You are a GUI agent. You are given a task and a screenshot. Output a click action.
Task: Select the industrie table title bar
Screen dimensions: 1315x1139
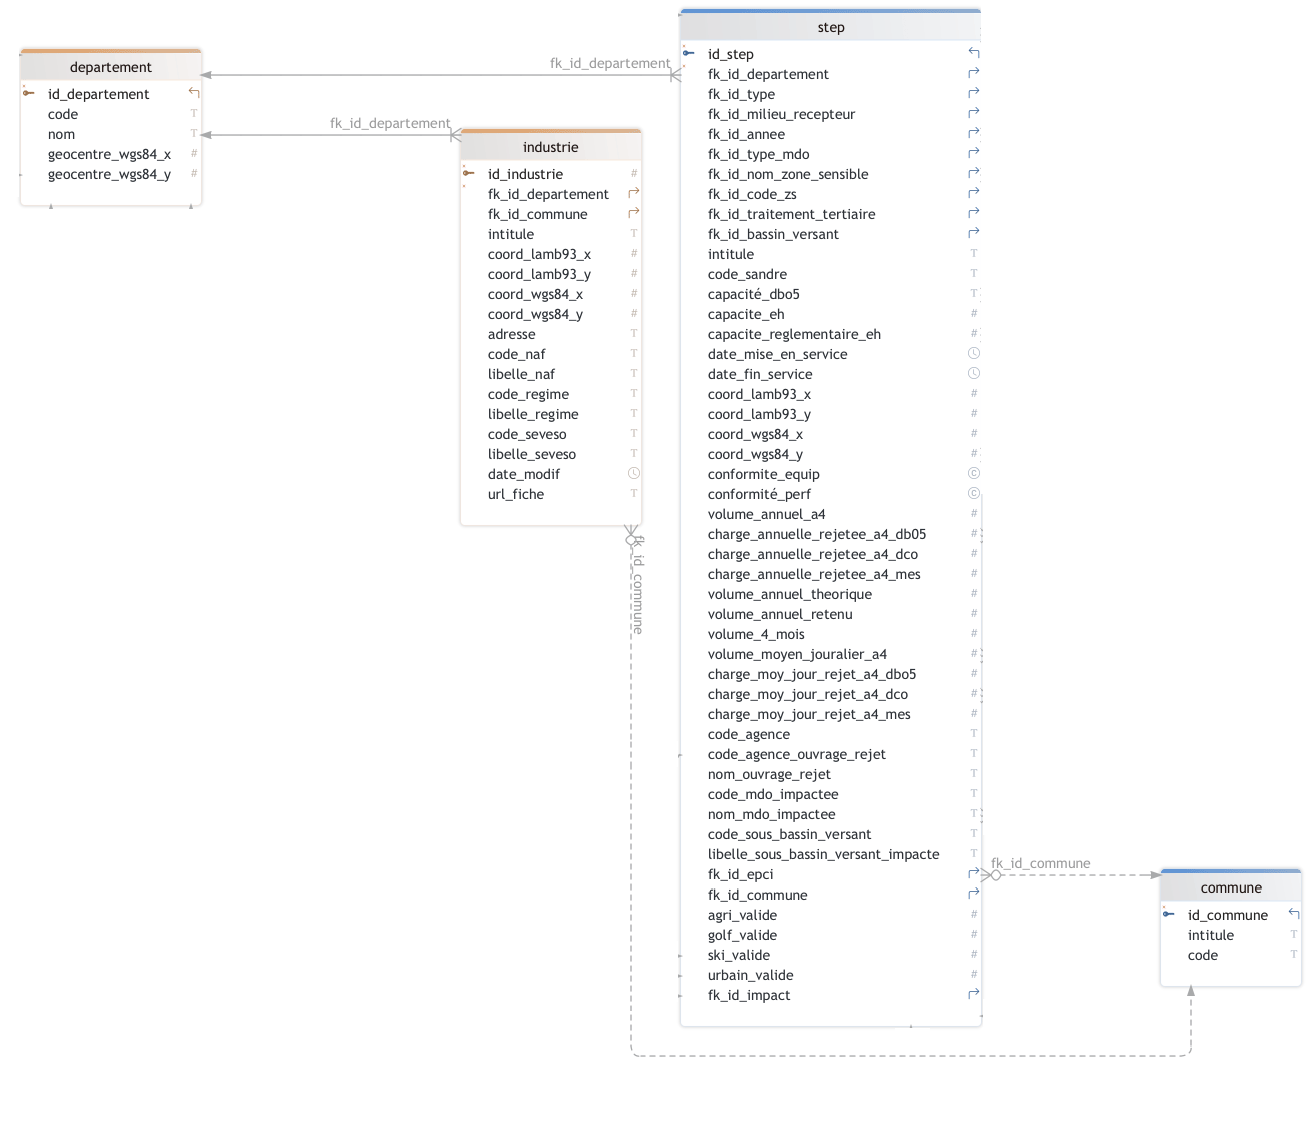tap(550, 147)
